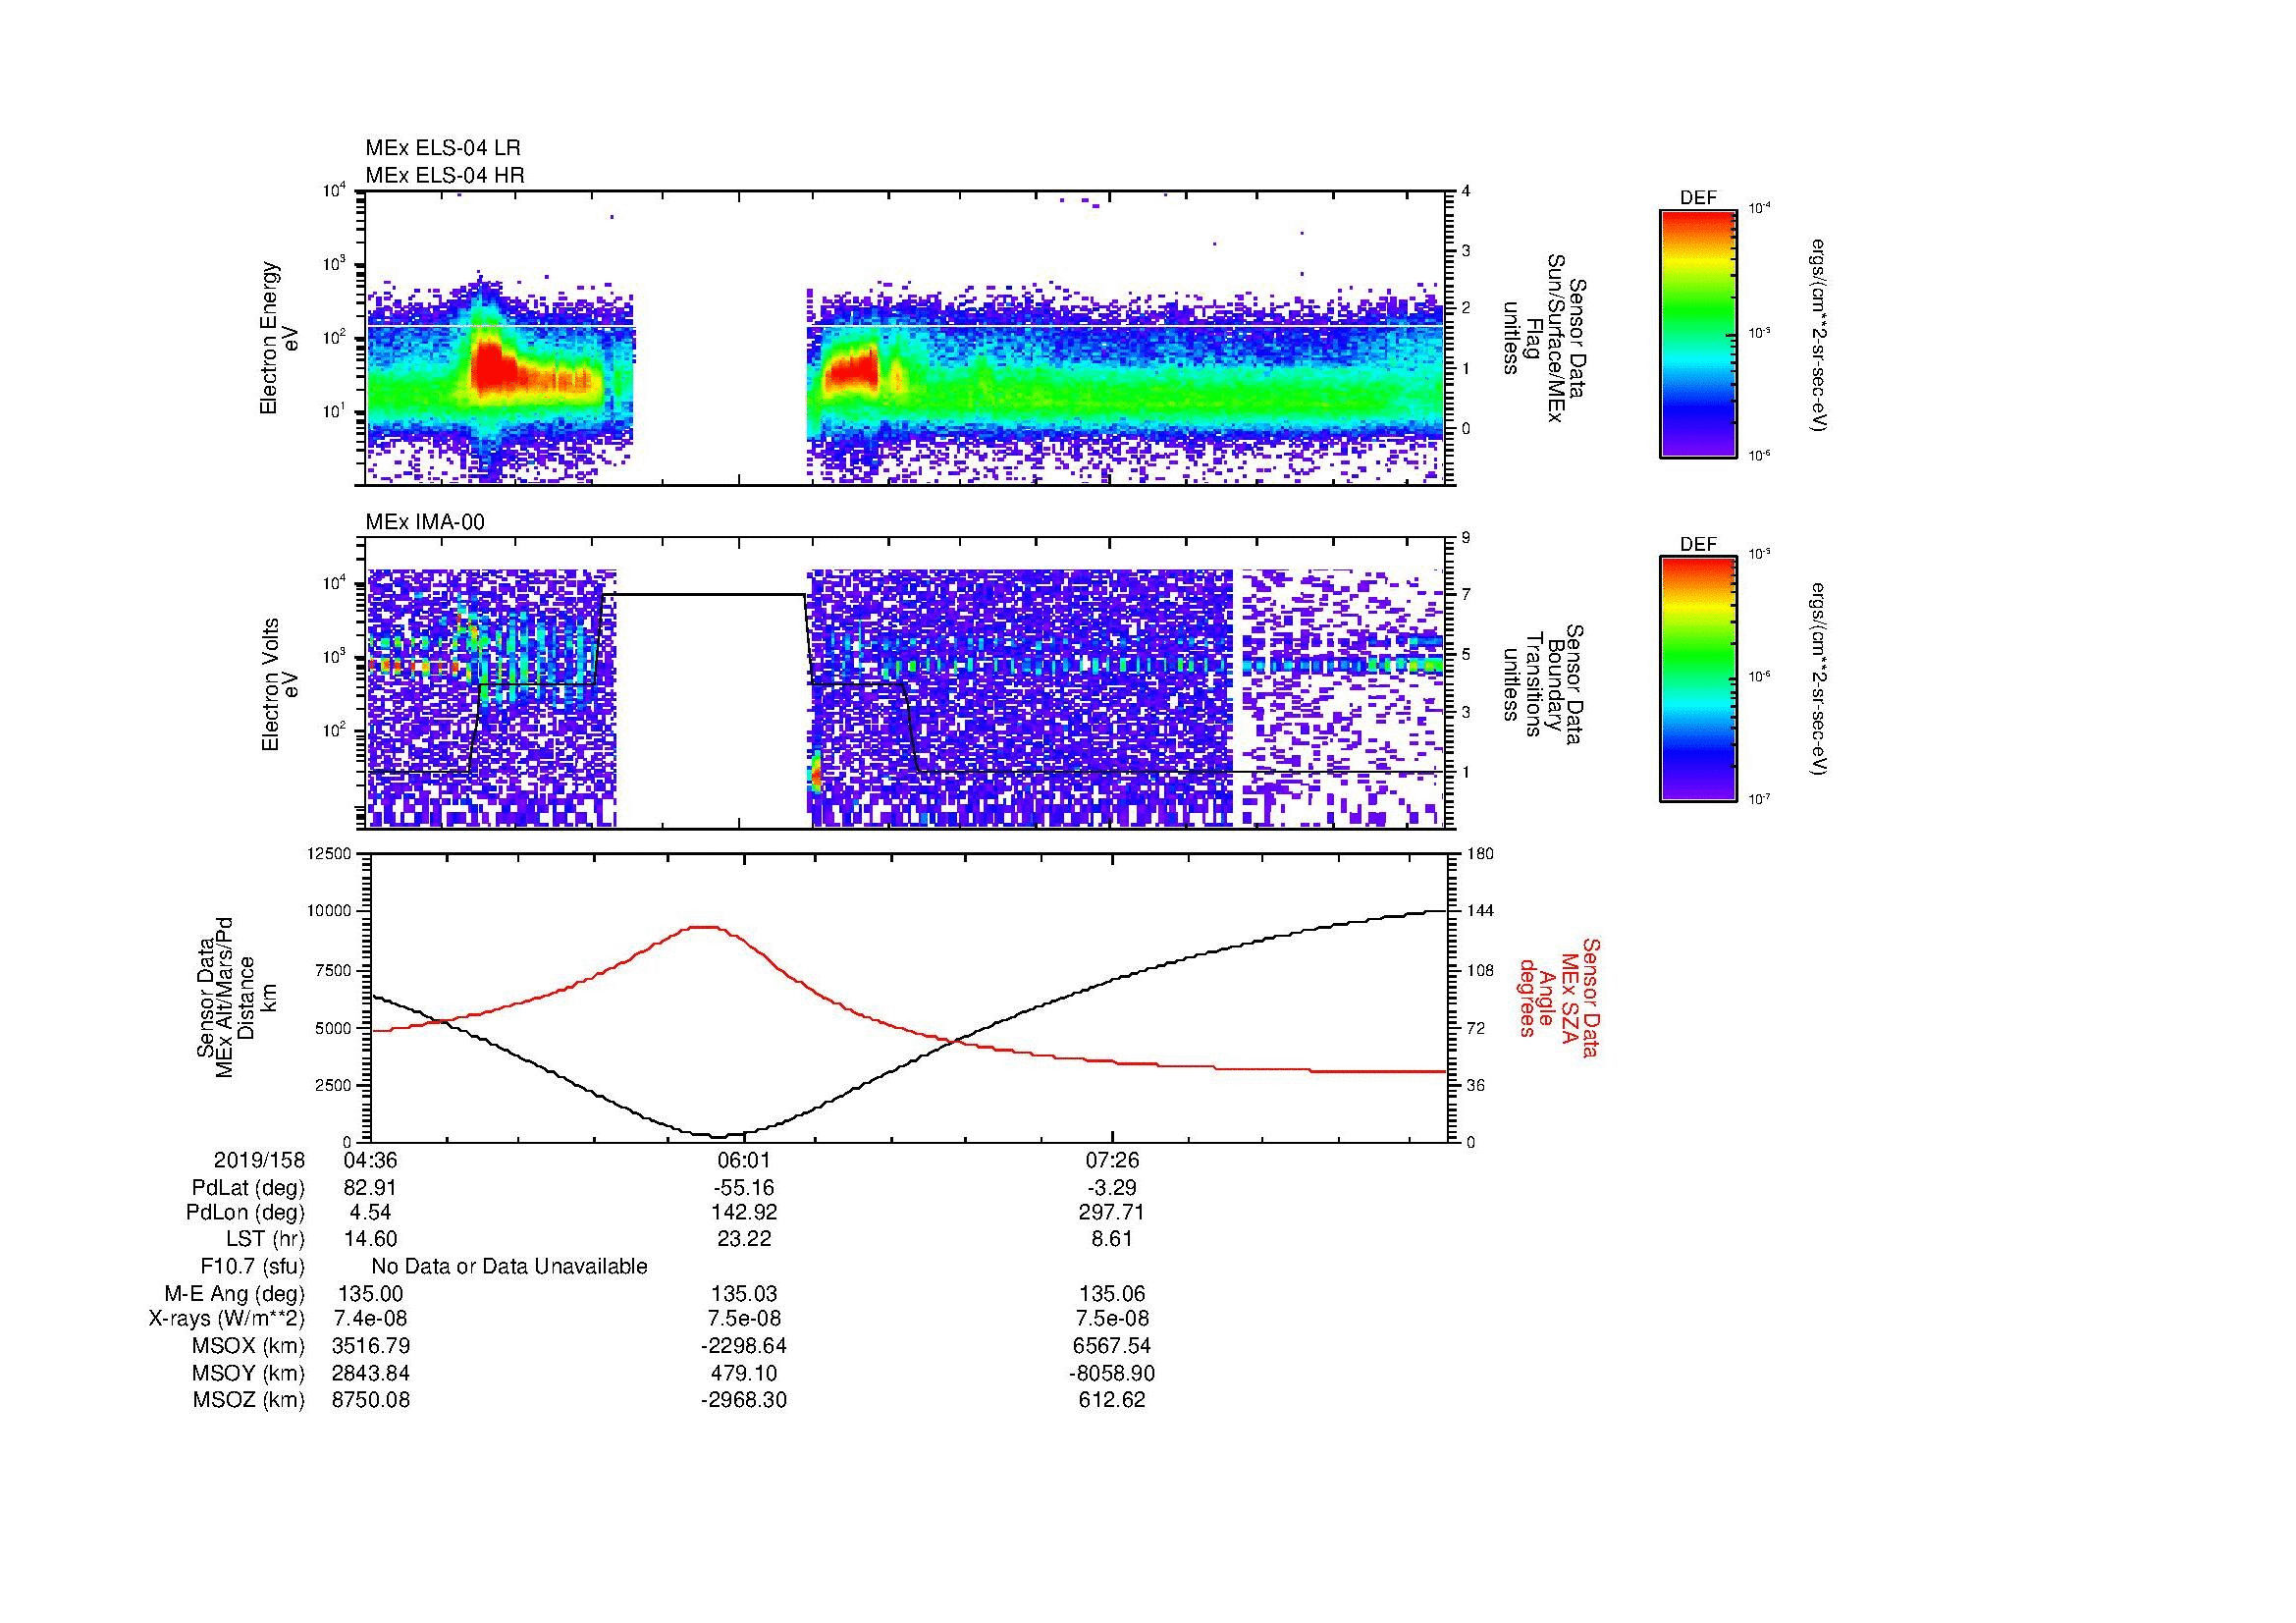
Task: Click the MSOX value 3516.79
Action: tap(370, 1346)
